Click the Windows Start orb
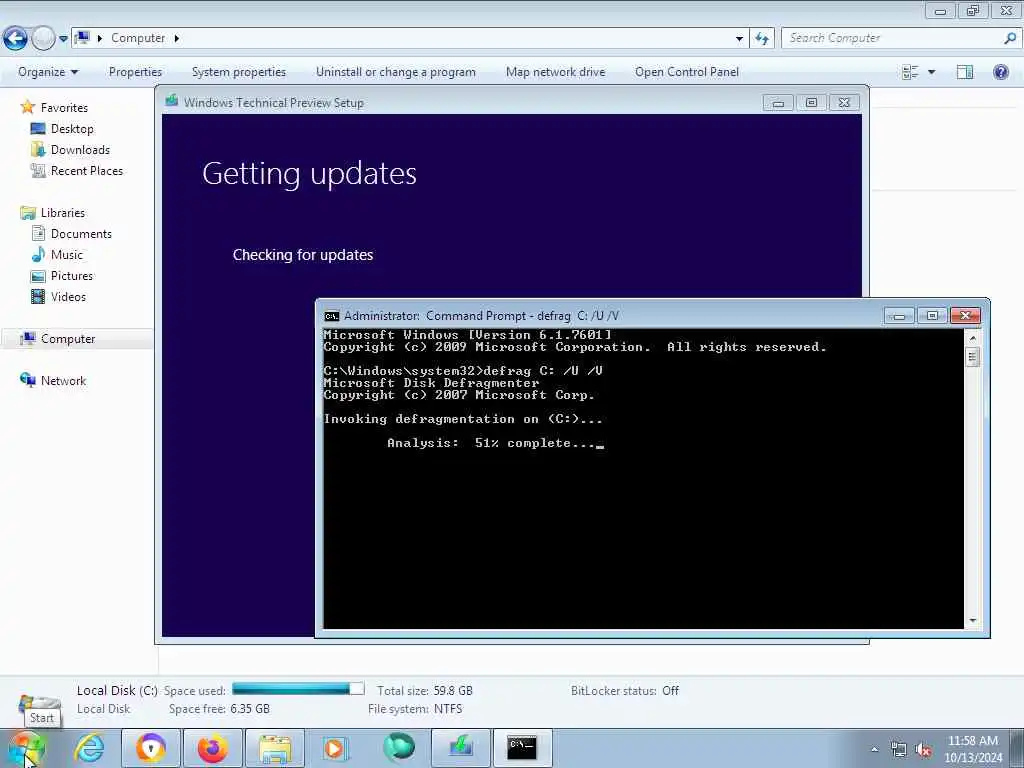 pos(26,748)
